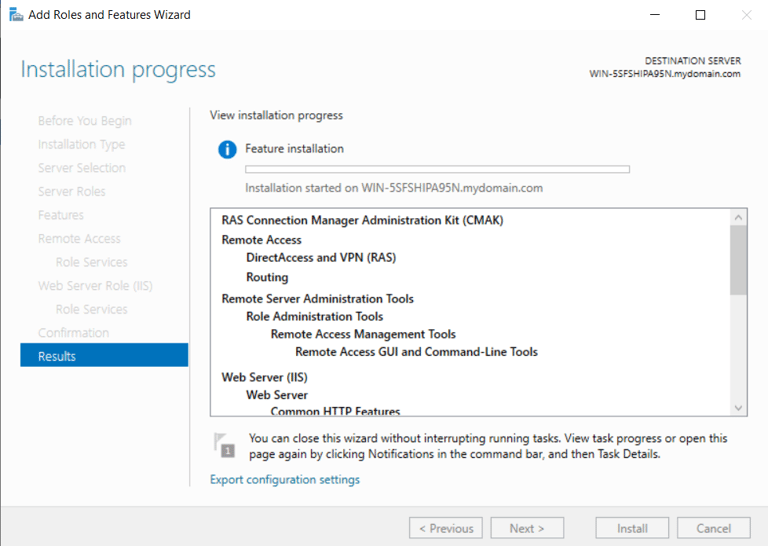Select the Server Roles step
Viewport: 768px width, 546px height.
pos(72,191)
